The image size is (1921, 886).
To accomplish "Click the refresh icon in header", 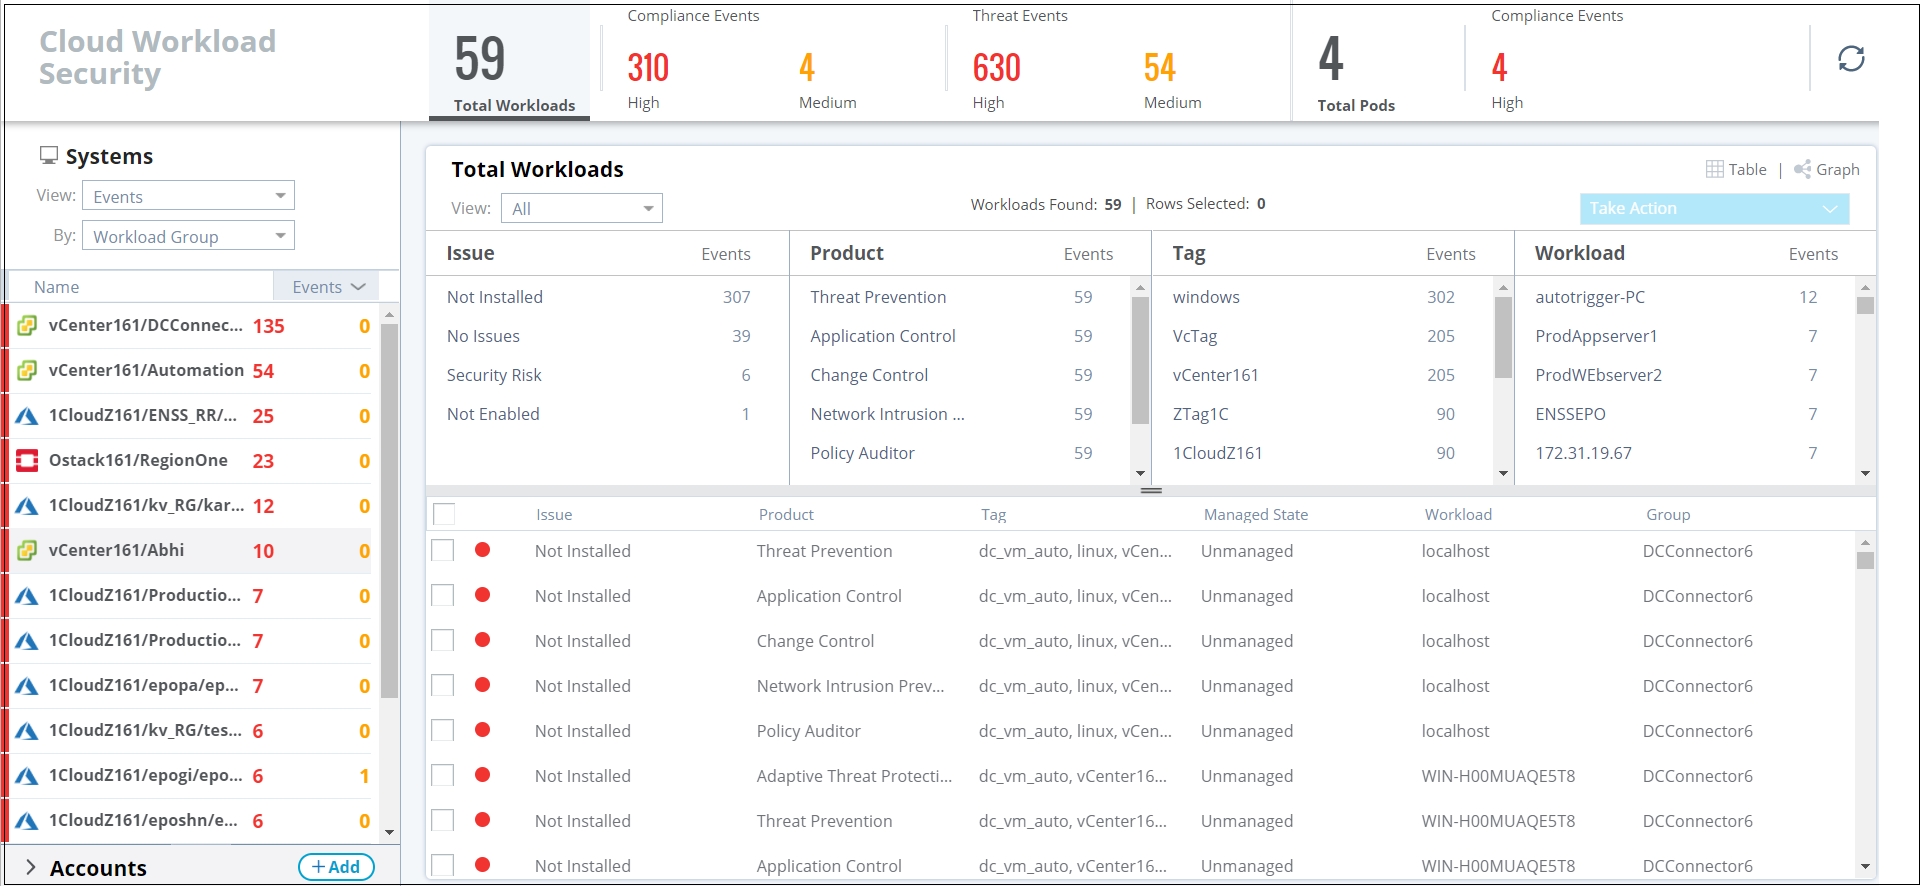I will tap(1851, 59).
